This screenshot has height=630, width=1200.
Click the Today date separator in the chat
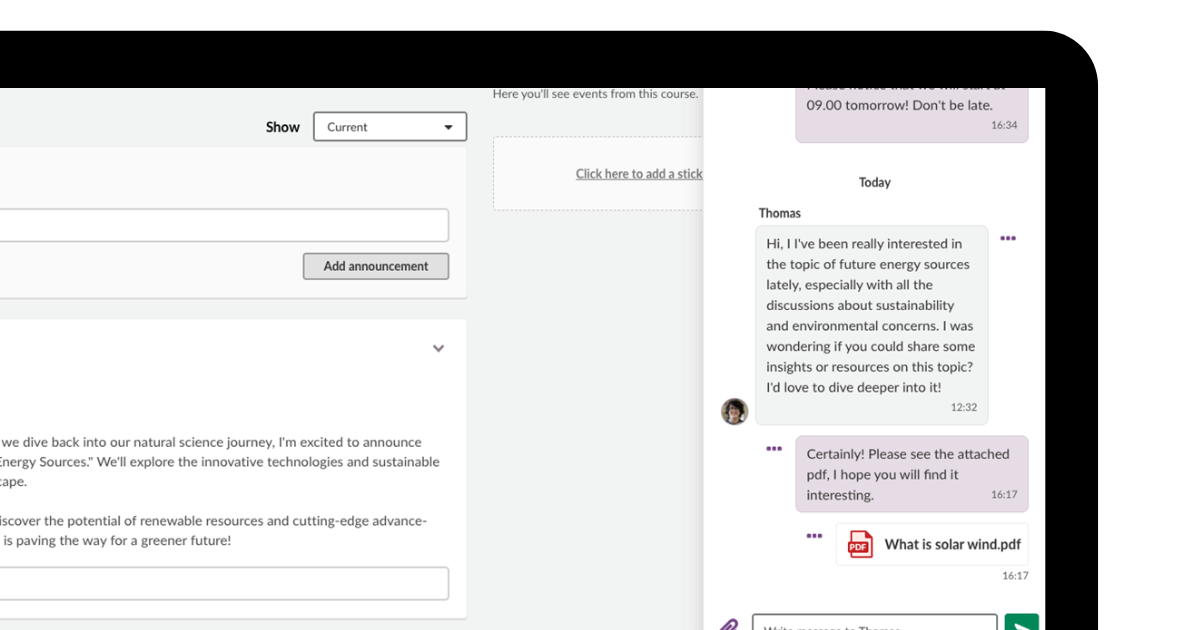[x=874, y=183]
